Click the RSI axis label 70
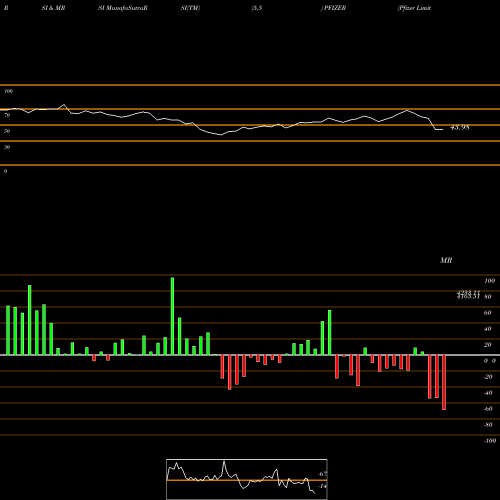The image size is (500, 500). click(7, 115)
